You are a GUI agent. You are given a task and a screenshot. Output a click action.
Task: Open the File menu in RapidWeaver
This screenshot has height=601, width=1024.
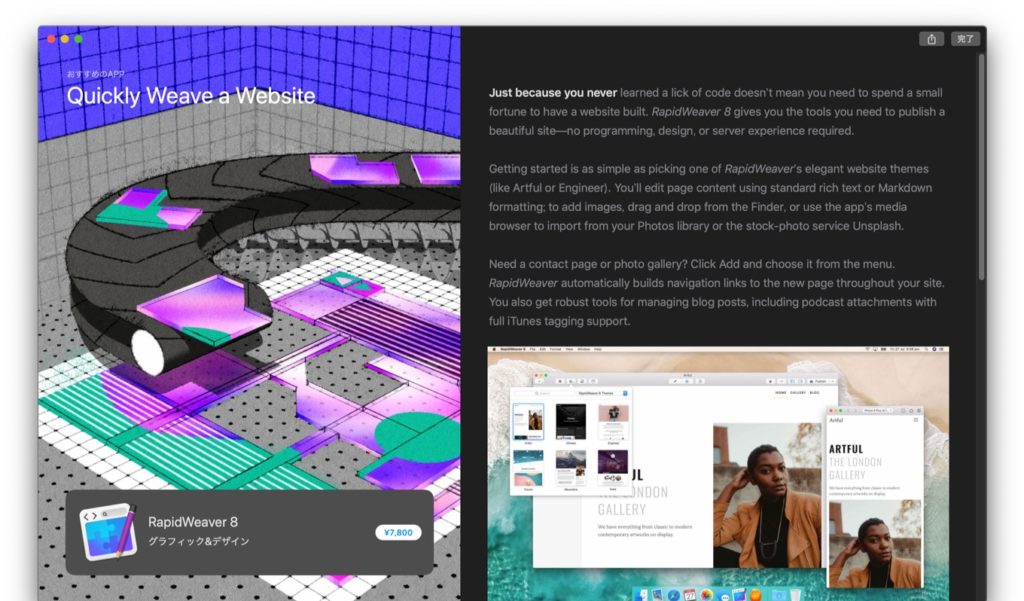coord(531,349)
